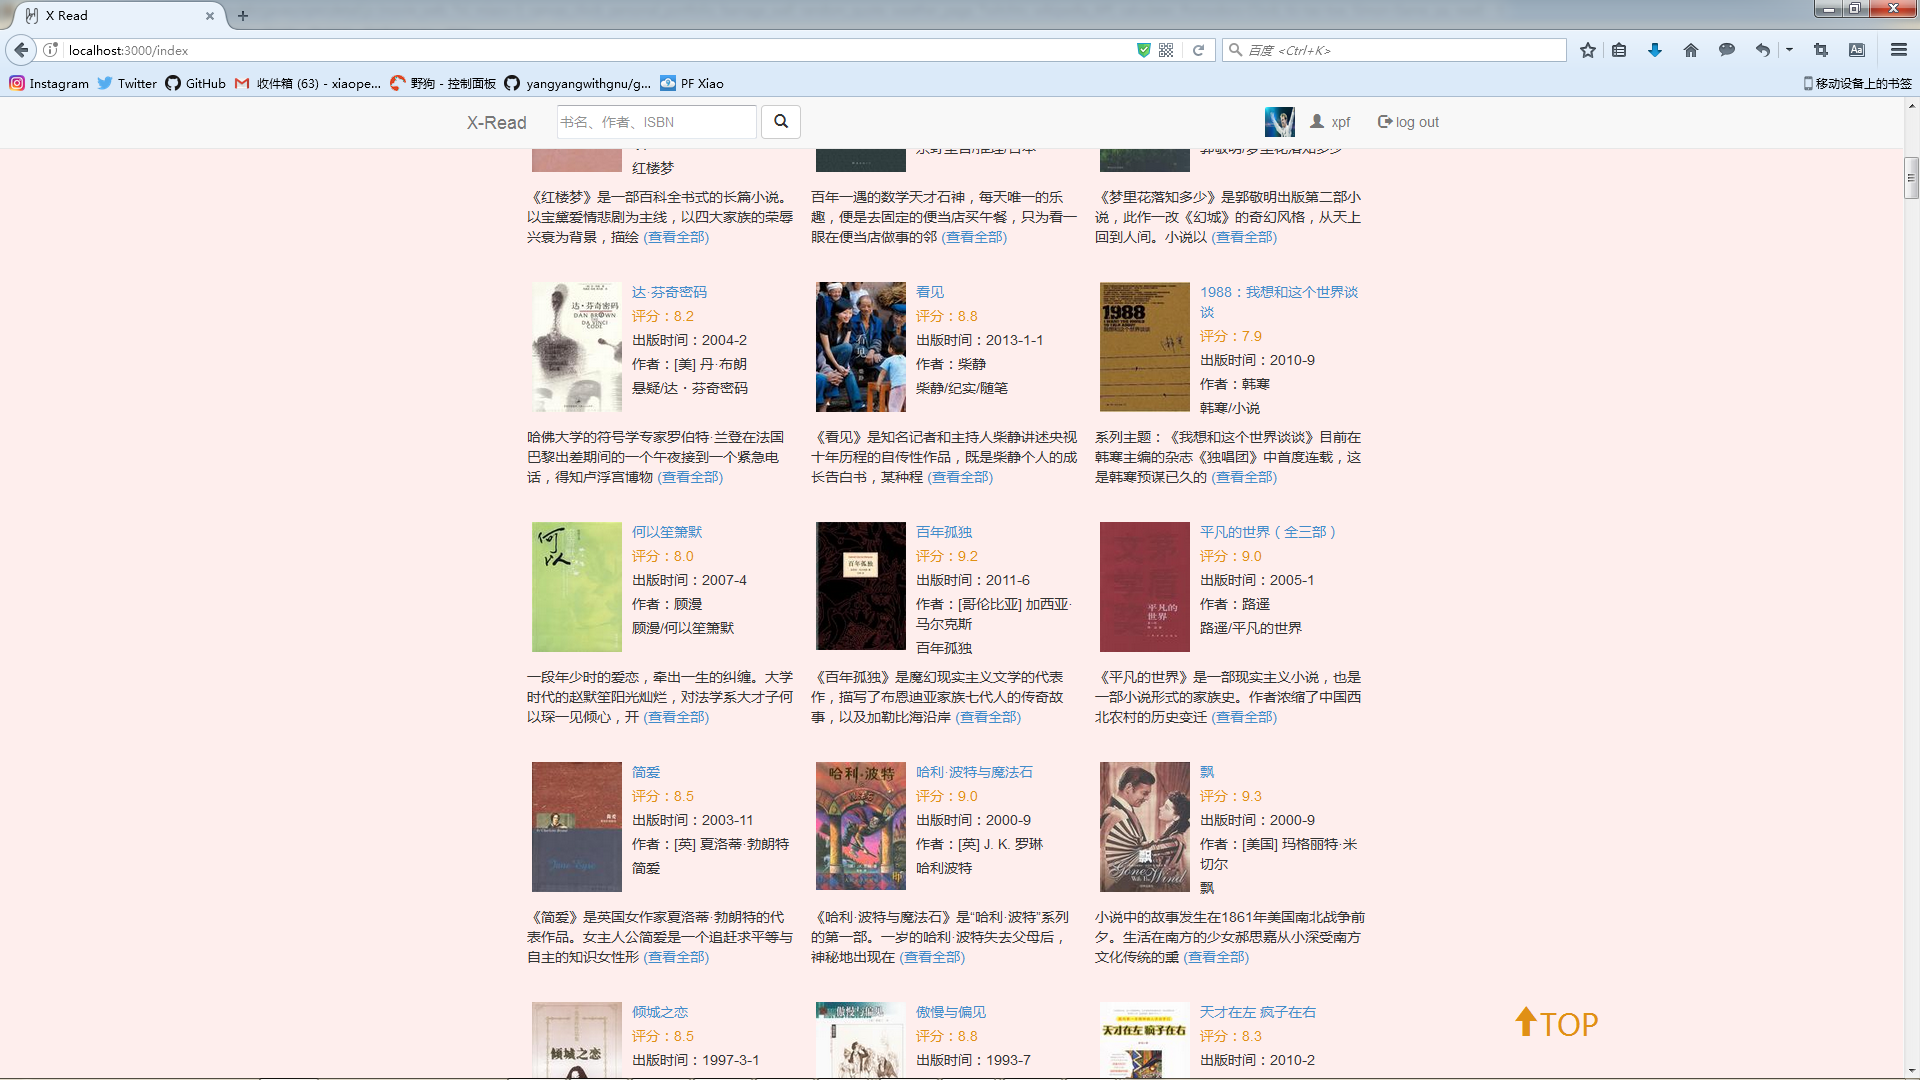Viewport: 1920px width, 1080px height.
Task: Open the QR code icon in address bar
Action: pos(1166,50)
